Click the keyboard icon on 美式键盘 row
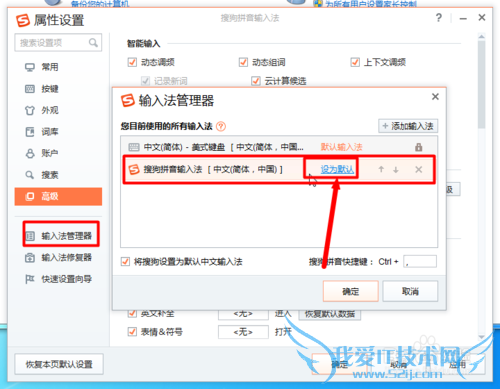Image resolution: width=500 pixels, height=389 pixels. [134, 147]
